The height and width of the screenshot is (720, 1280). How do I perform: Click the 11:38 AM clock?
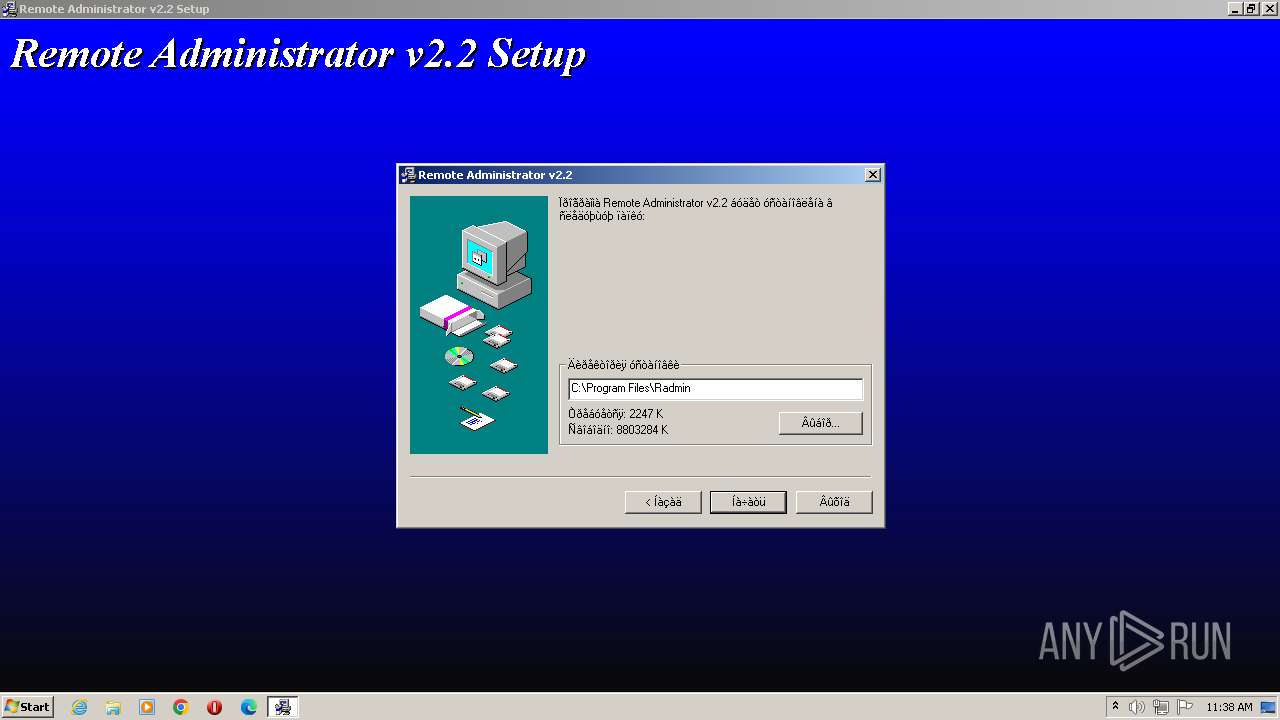coord(1229,707)
